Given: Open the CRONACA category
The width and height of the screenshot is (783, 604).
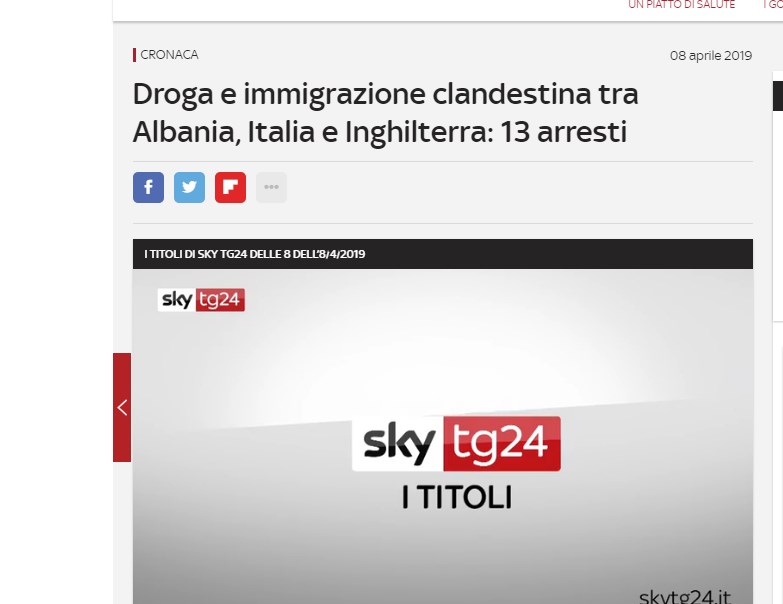Looking at the screenshot, I should [169, 54].
